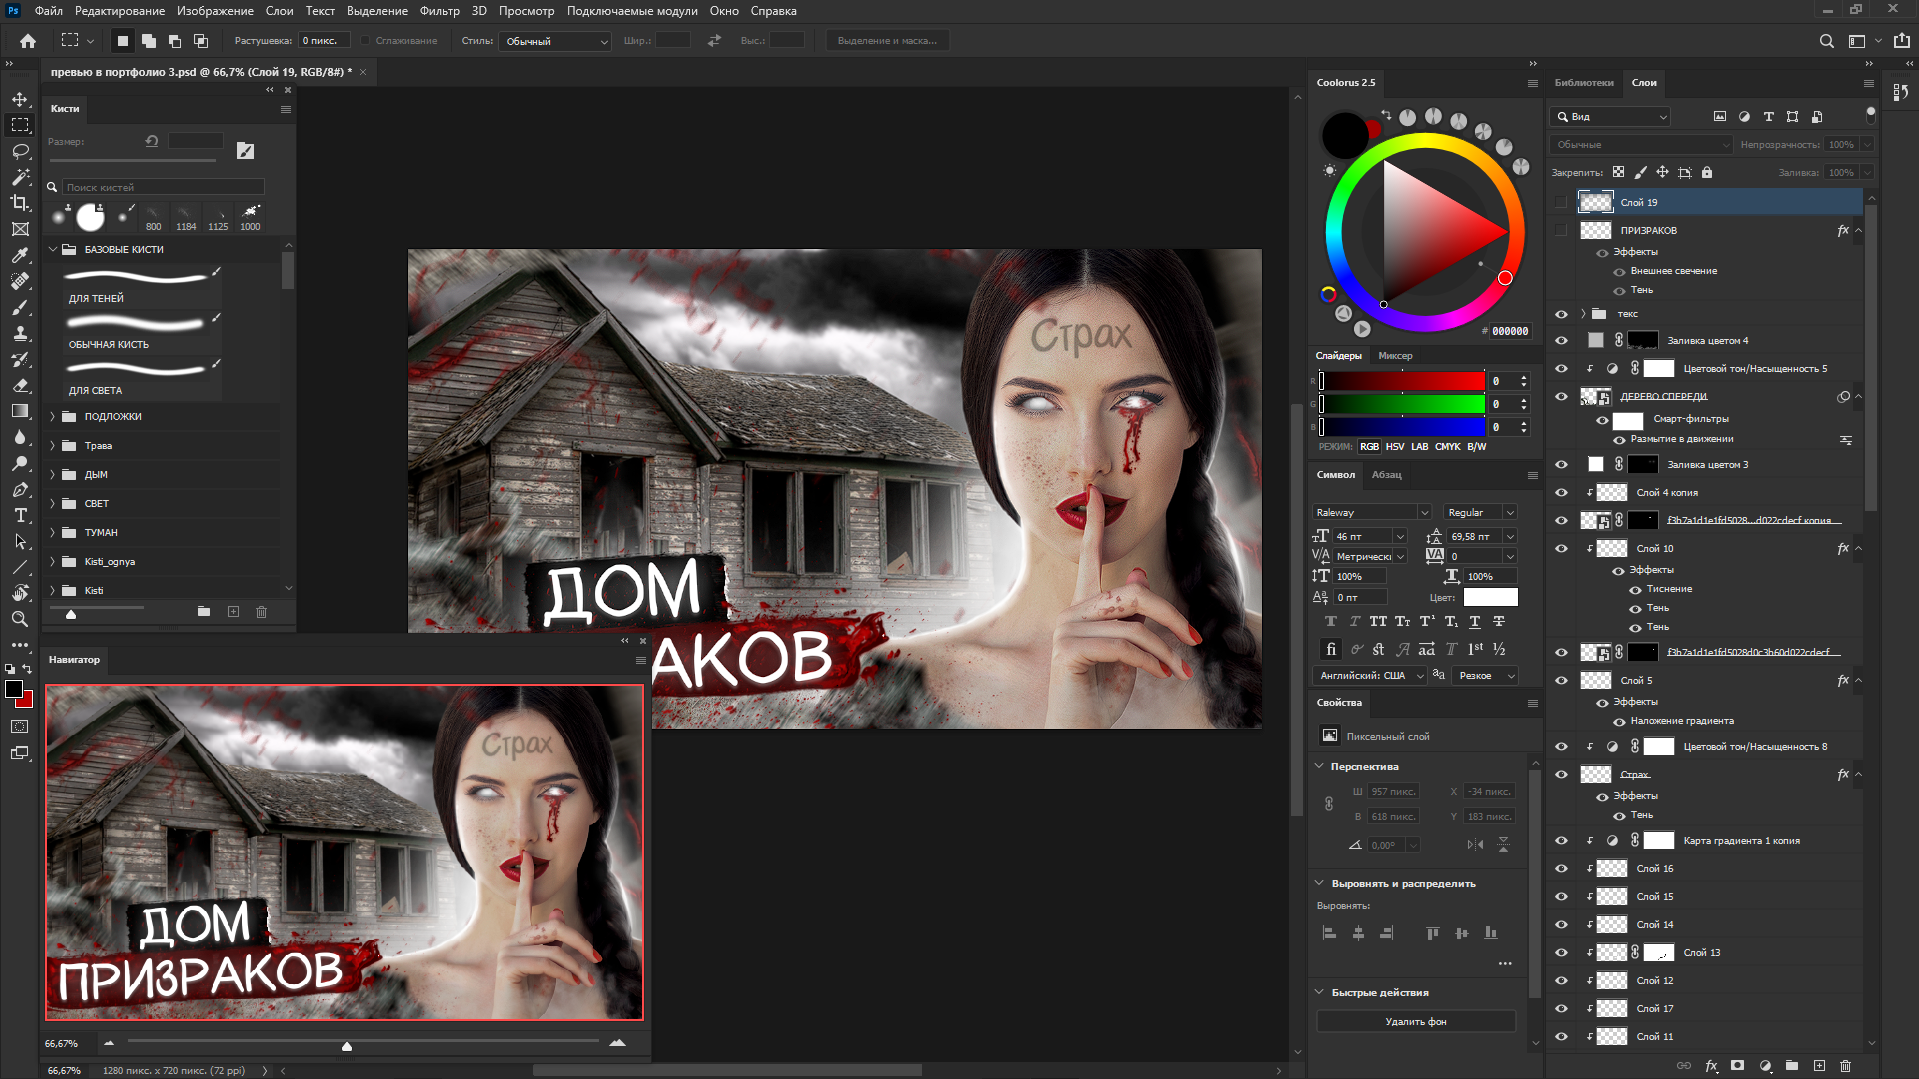
Task: Click the Eyedropper tool
Action: pyautogui.click(x=20, y=255)
